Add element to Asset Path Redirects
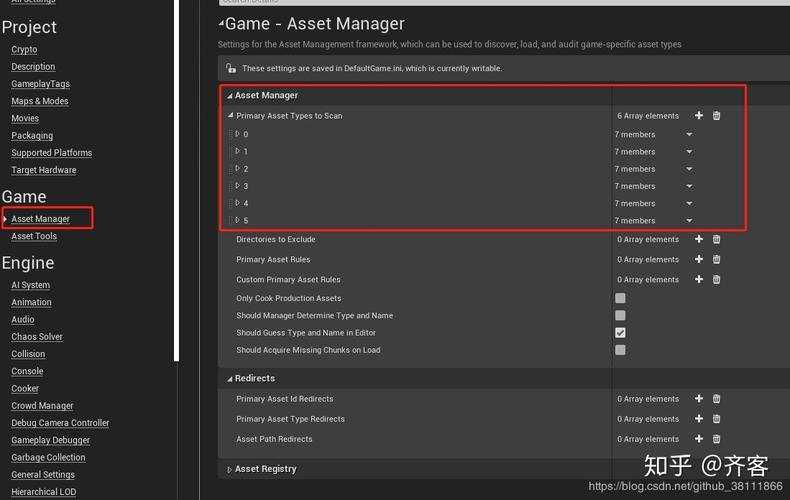Viewport: 790px width, 500px height. pos(699,439)
